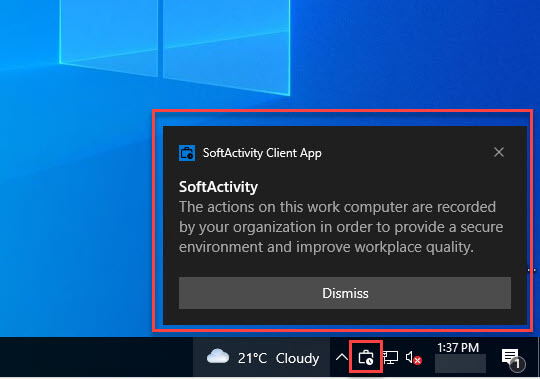The image size is (540, 379).
Task: Click the SoftActivity icon in notification header
Action: 187,153
